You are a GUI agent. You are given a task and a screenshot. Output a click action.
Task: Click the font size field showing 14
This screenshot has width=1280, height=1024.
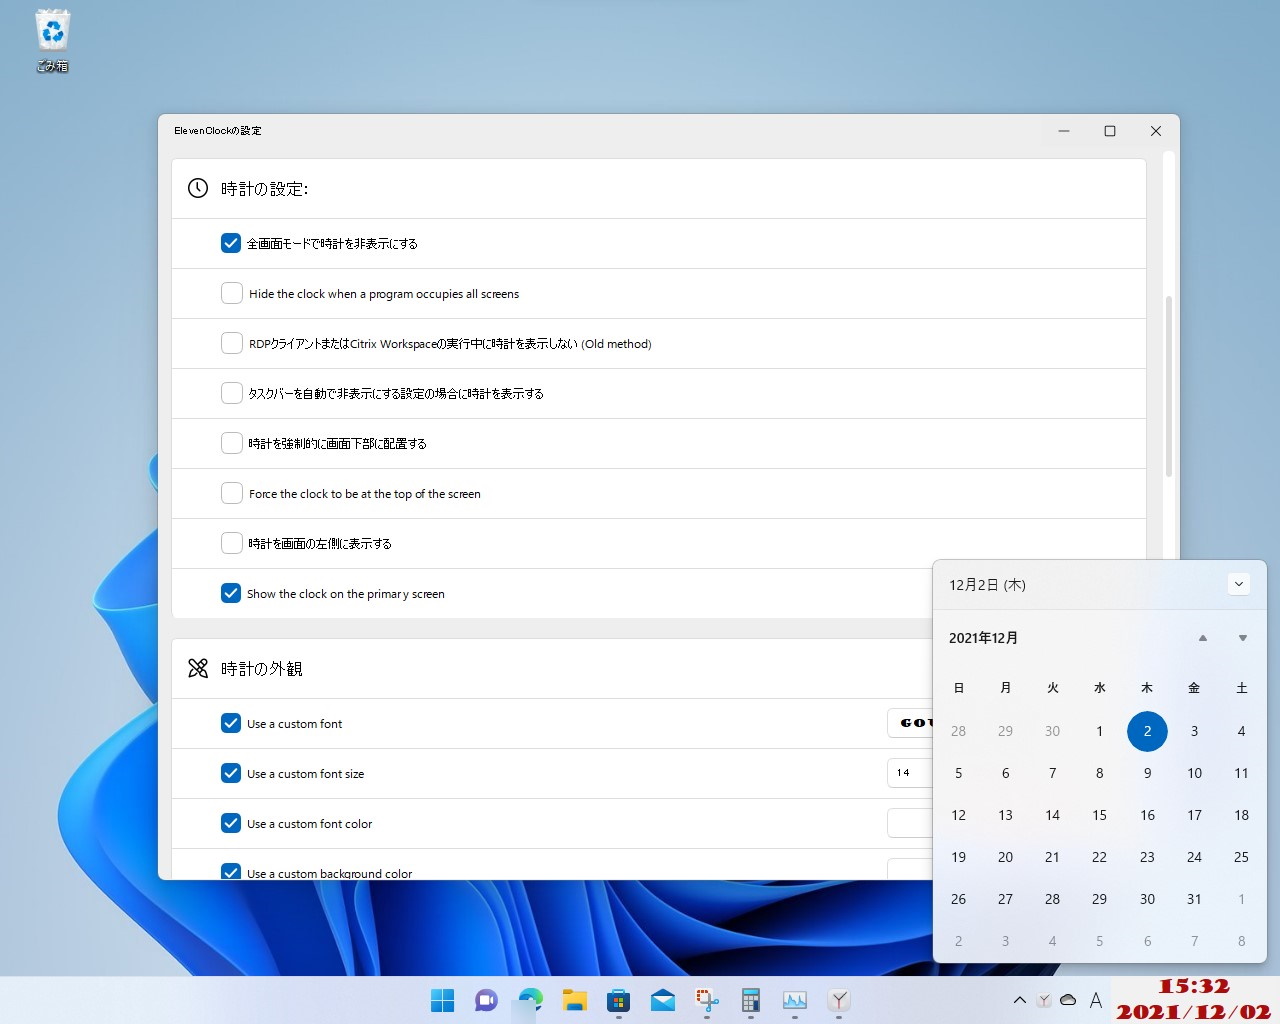click(x=905, y=773)
